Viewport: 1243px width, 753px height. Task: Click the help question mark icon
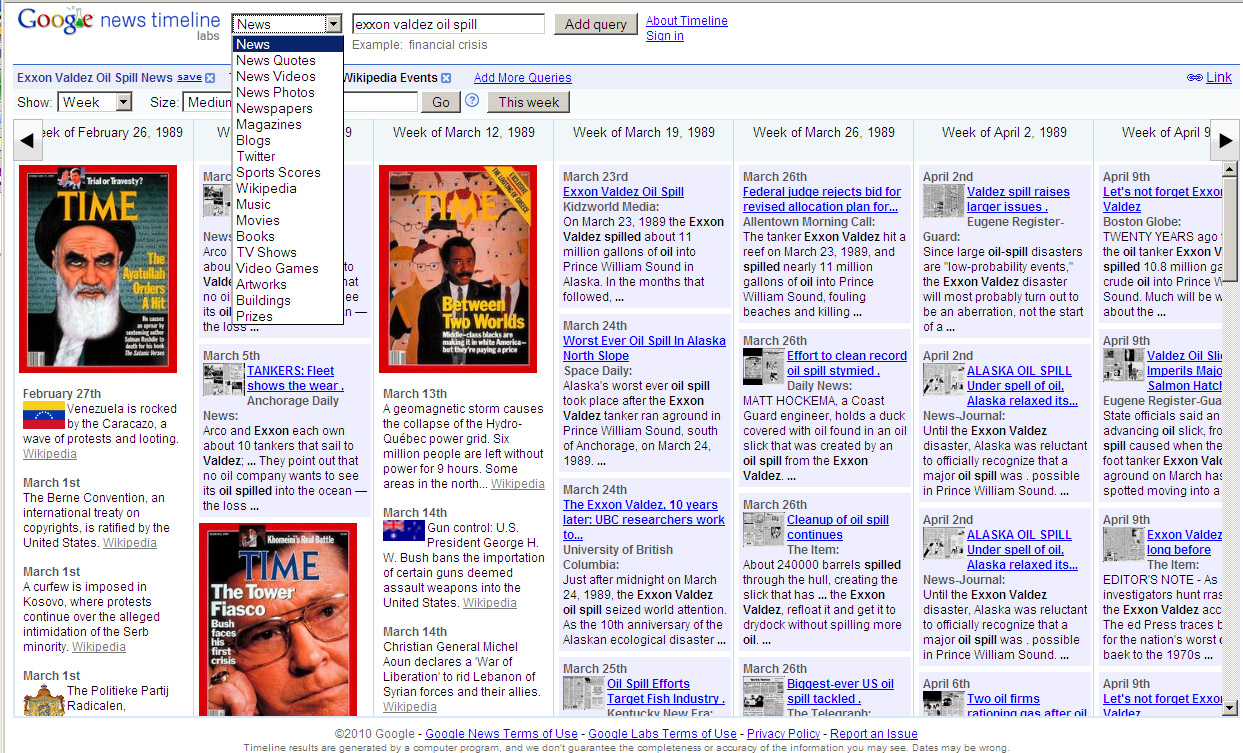[x=472, y=101]
